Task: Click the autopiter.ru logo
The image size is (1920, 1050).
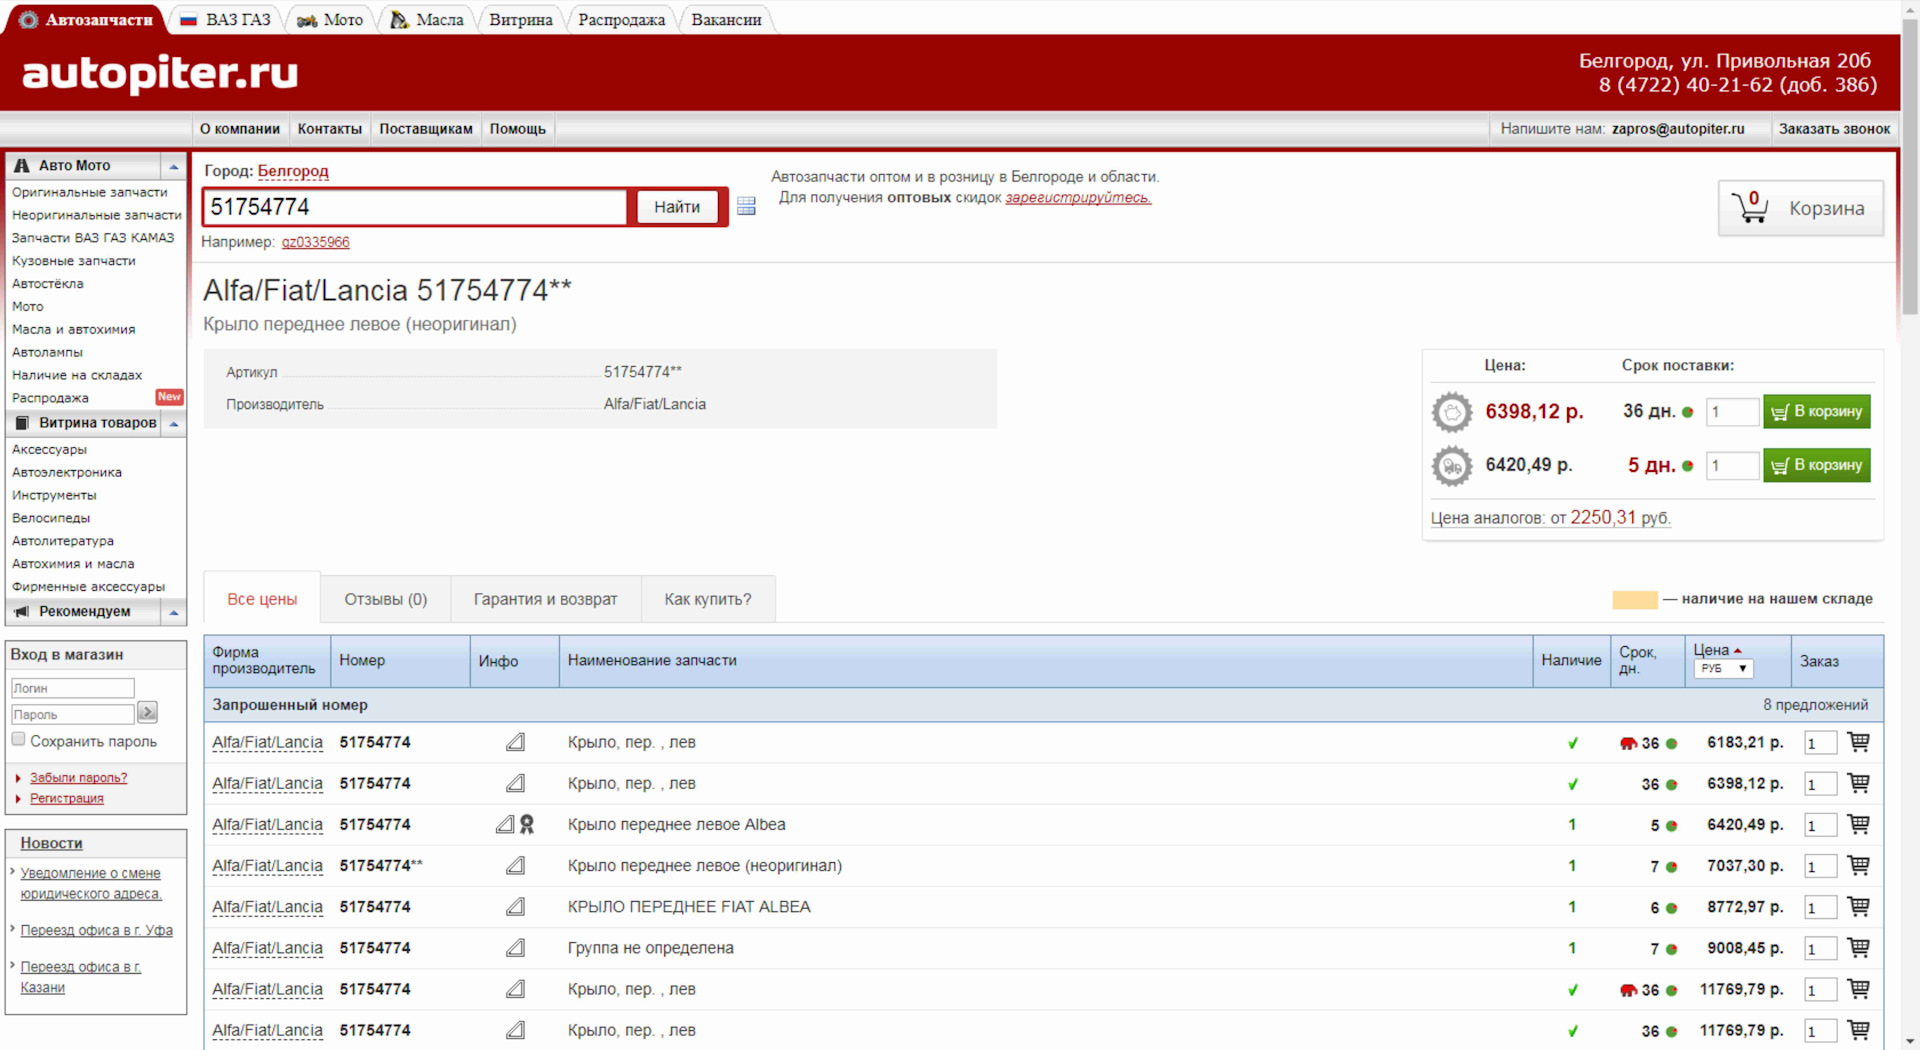Action: click(x=160, y=73)
